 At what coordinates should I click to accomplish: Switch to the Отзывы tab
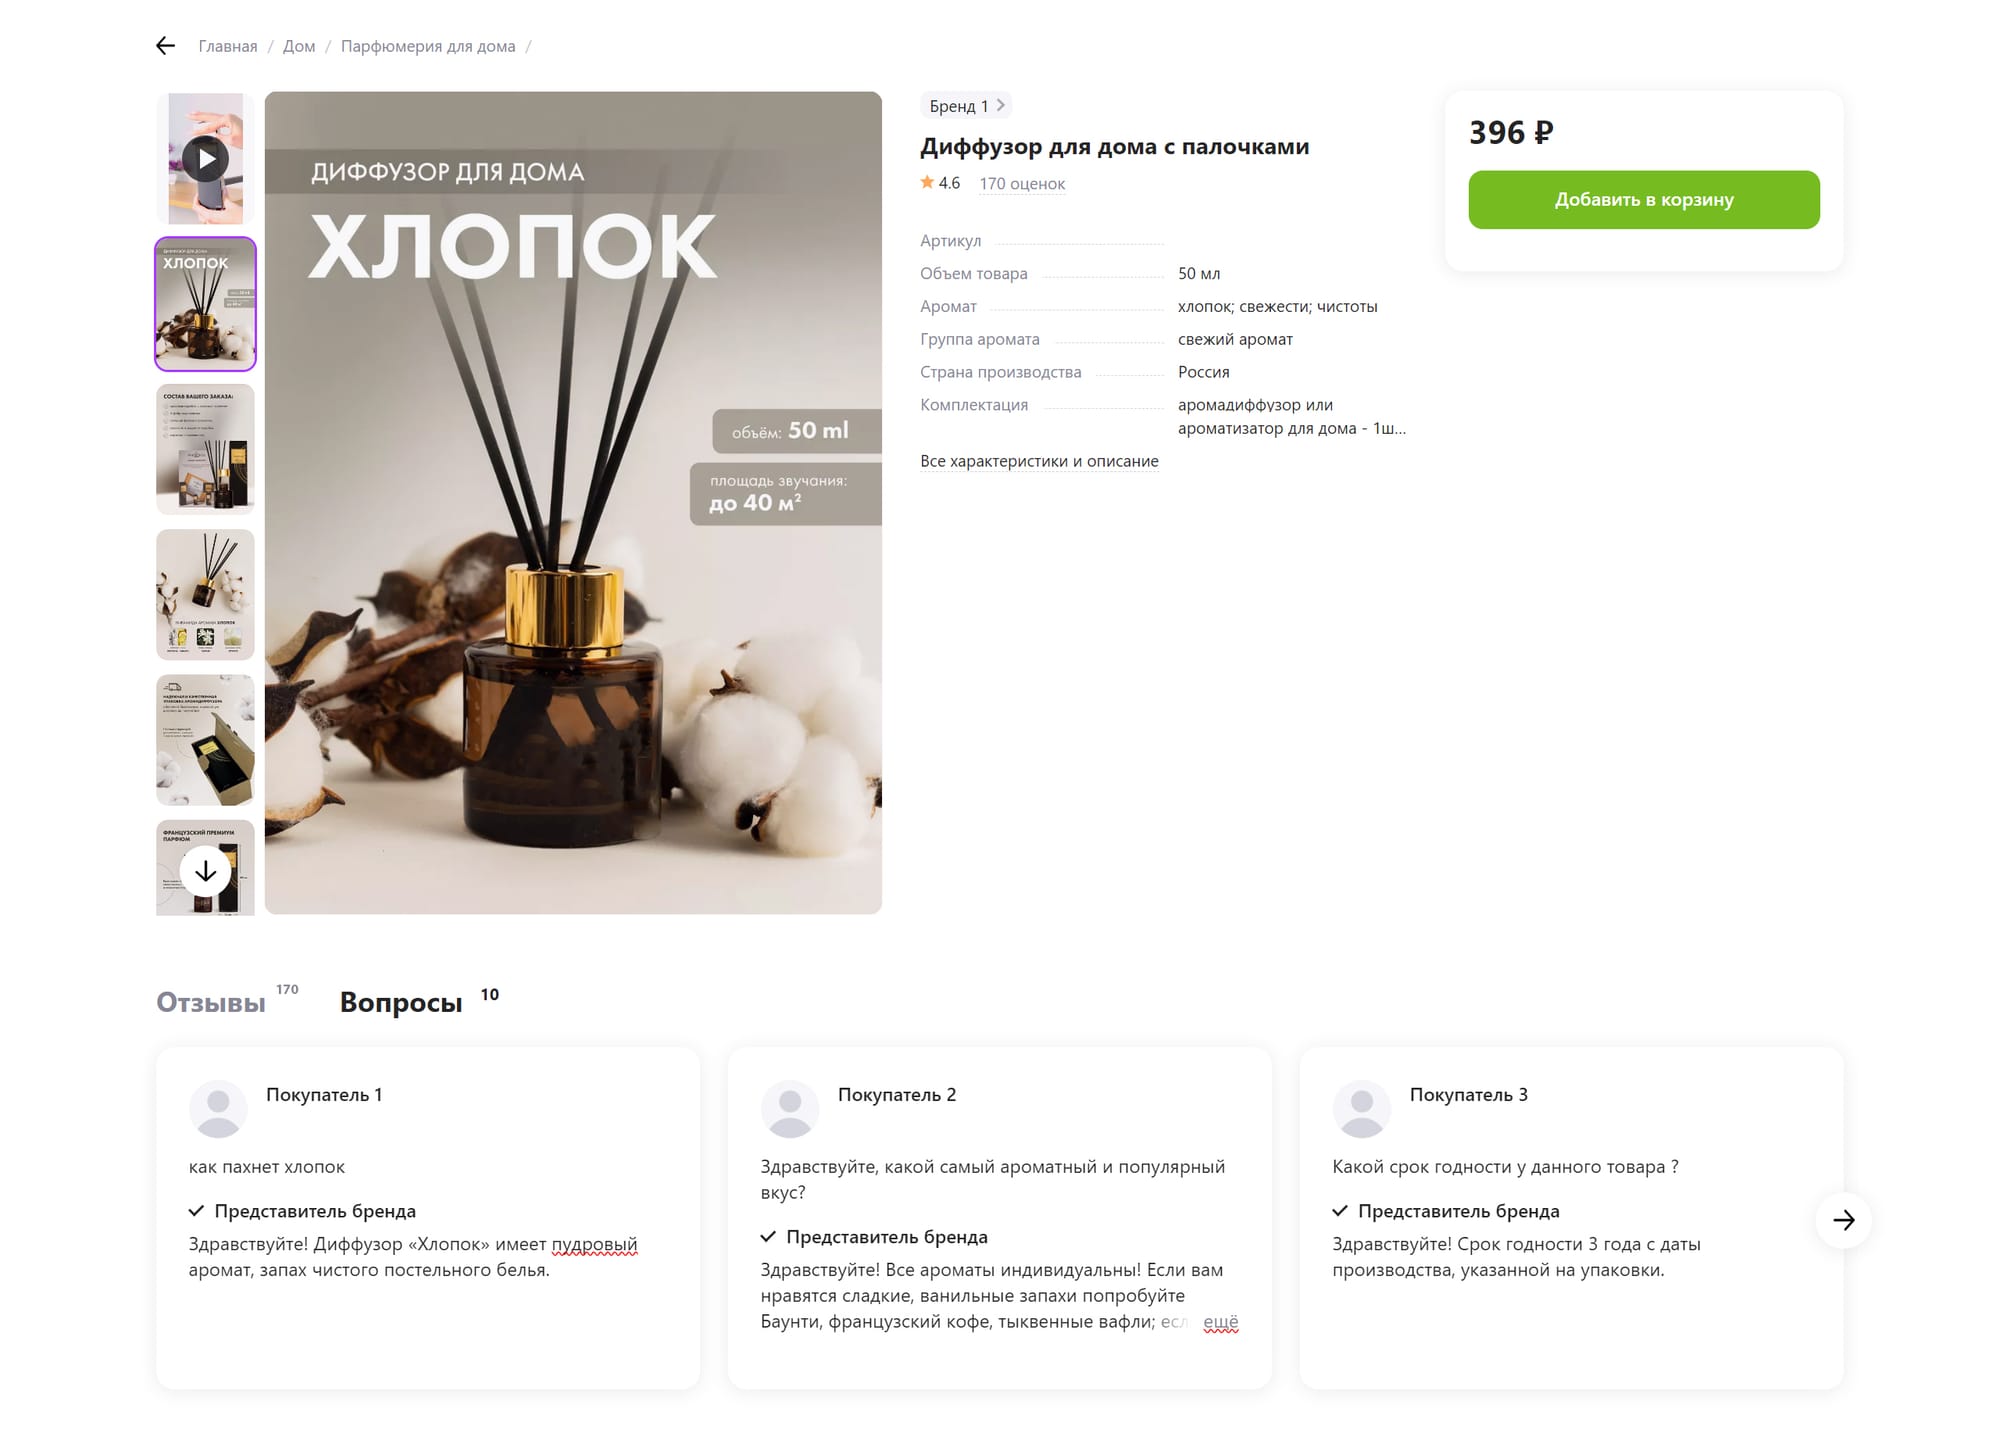[211, 1002]
